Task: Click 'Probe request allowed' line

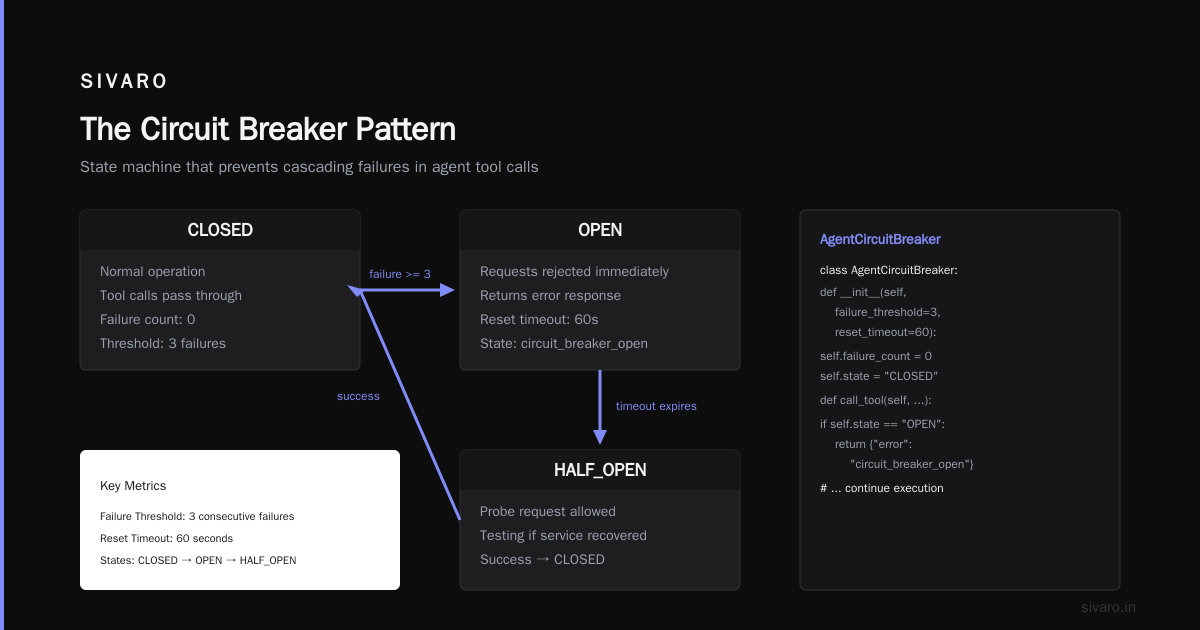Action: click(x=548, y=511)
